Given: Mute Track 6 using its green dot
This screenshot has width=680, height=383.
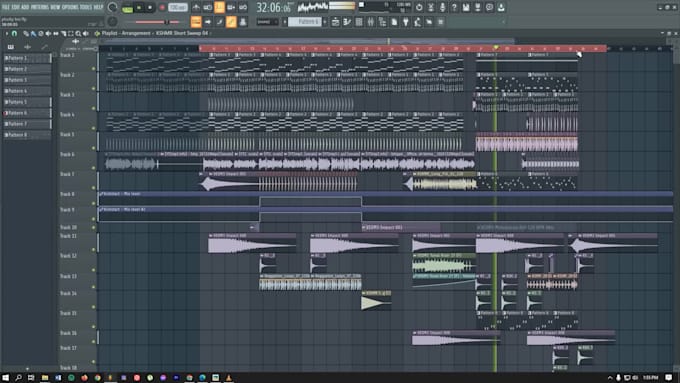Looking at the screenshot, I should click(94, 168).
